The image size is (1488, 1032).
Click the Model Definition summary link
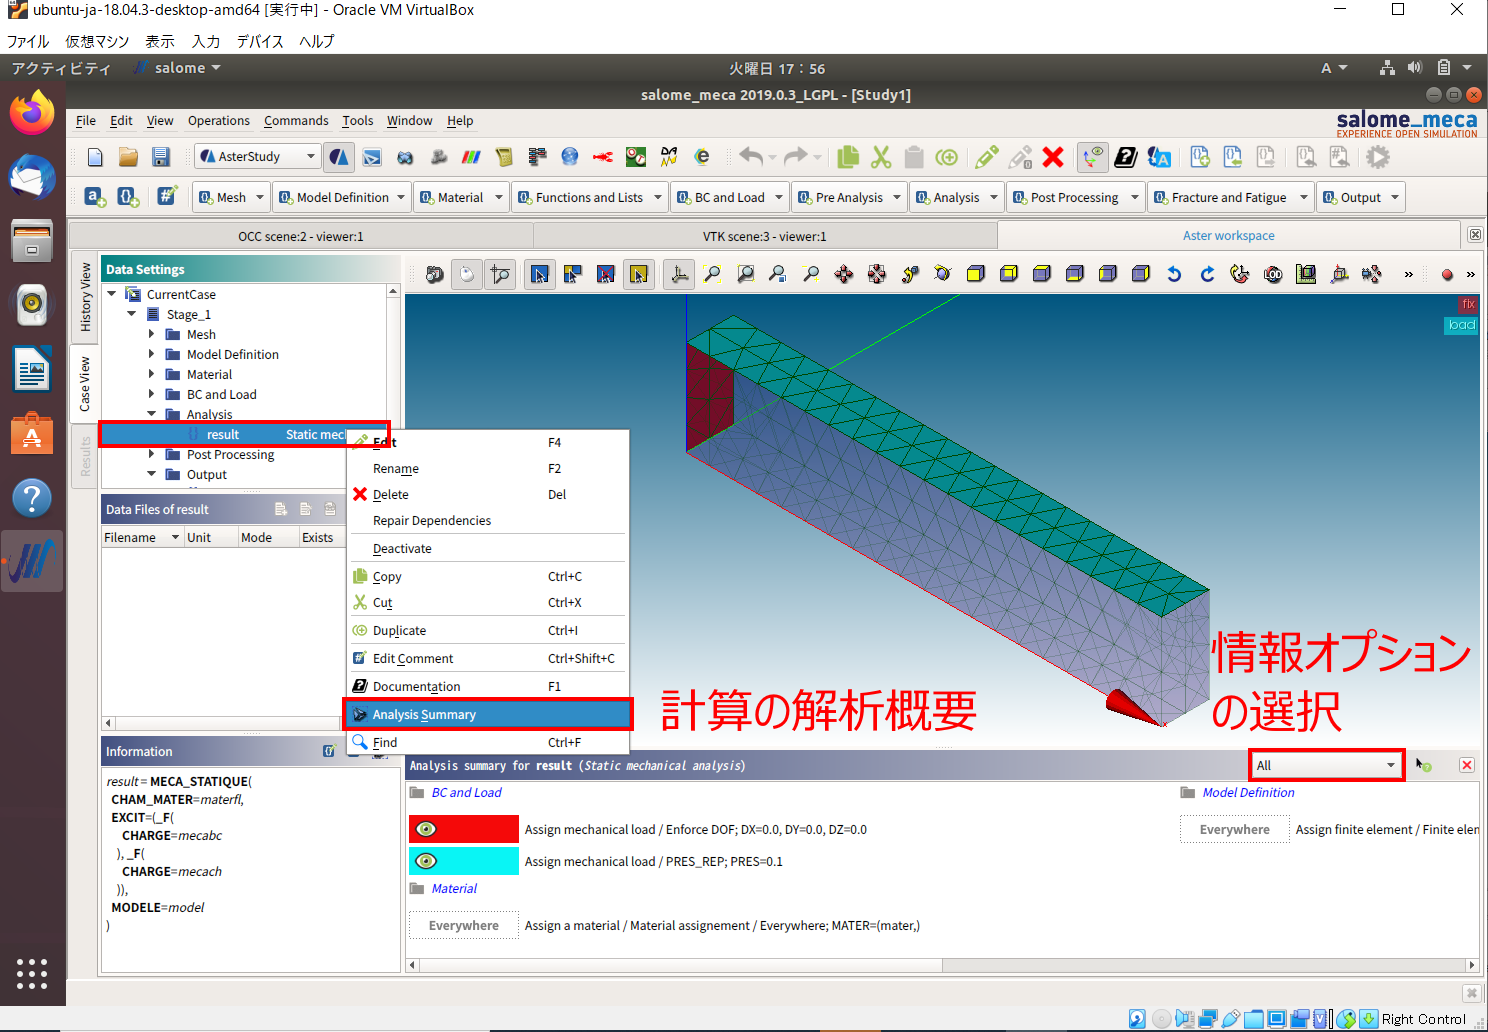tap(1248, 792)
